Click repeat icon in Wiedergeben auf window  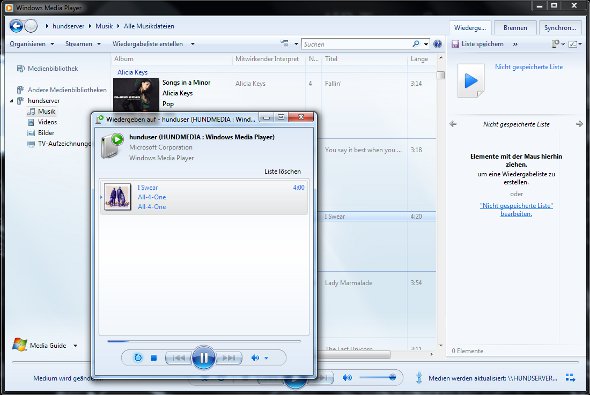(138, 357)
